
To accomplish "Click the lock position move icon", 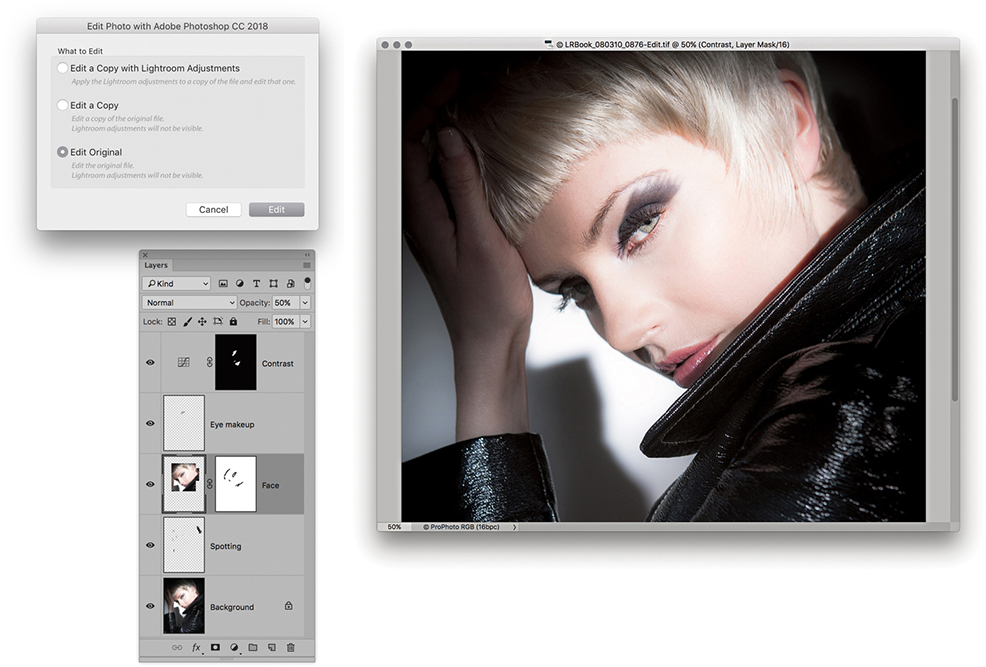I will coord(202,322).
